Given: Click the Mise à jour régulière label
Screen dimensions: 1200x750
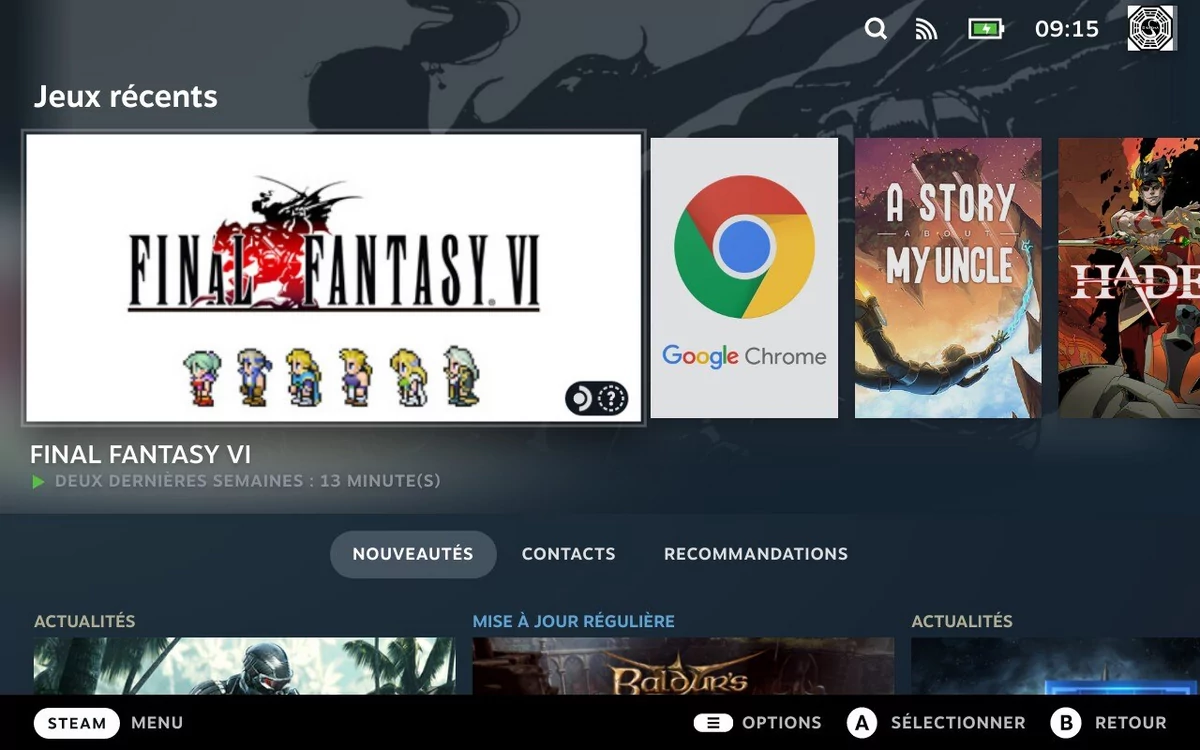Looking at the screenshot, I should (x=574, y=621).
